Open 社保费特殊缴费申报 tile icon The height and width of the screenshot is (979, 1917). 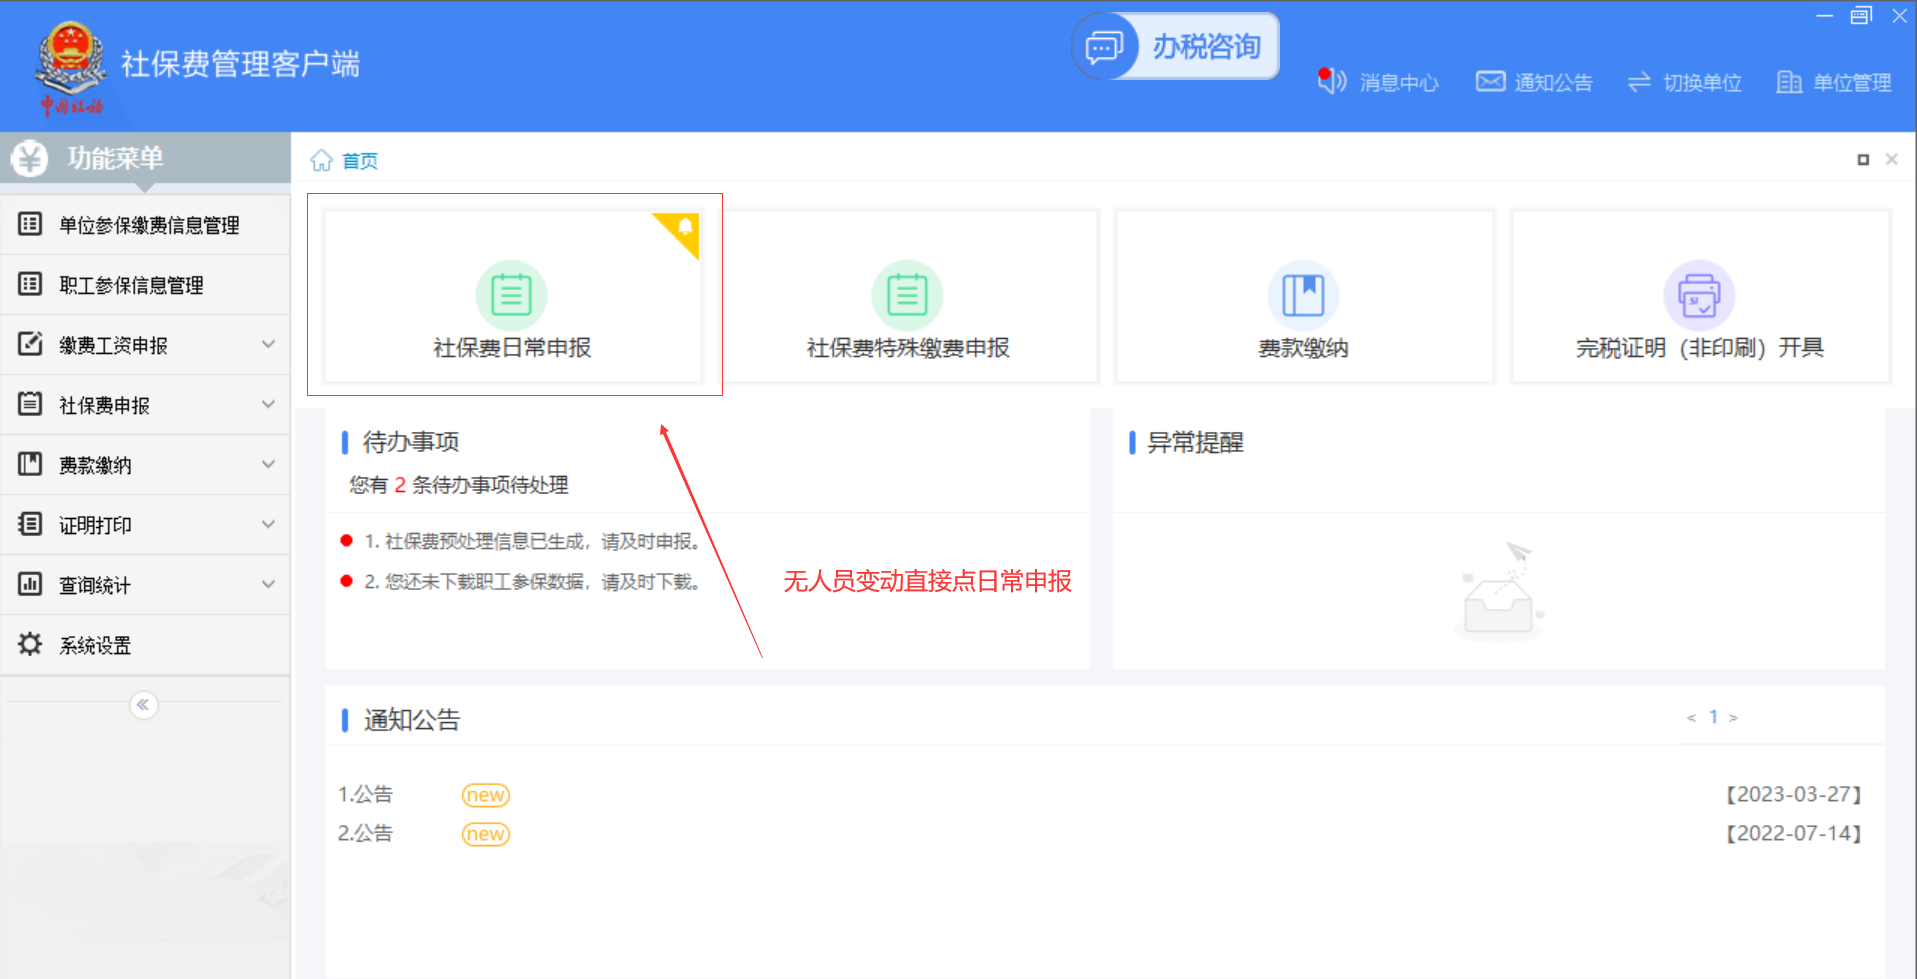pos(907,295)
